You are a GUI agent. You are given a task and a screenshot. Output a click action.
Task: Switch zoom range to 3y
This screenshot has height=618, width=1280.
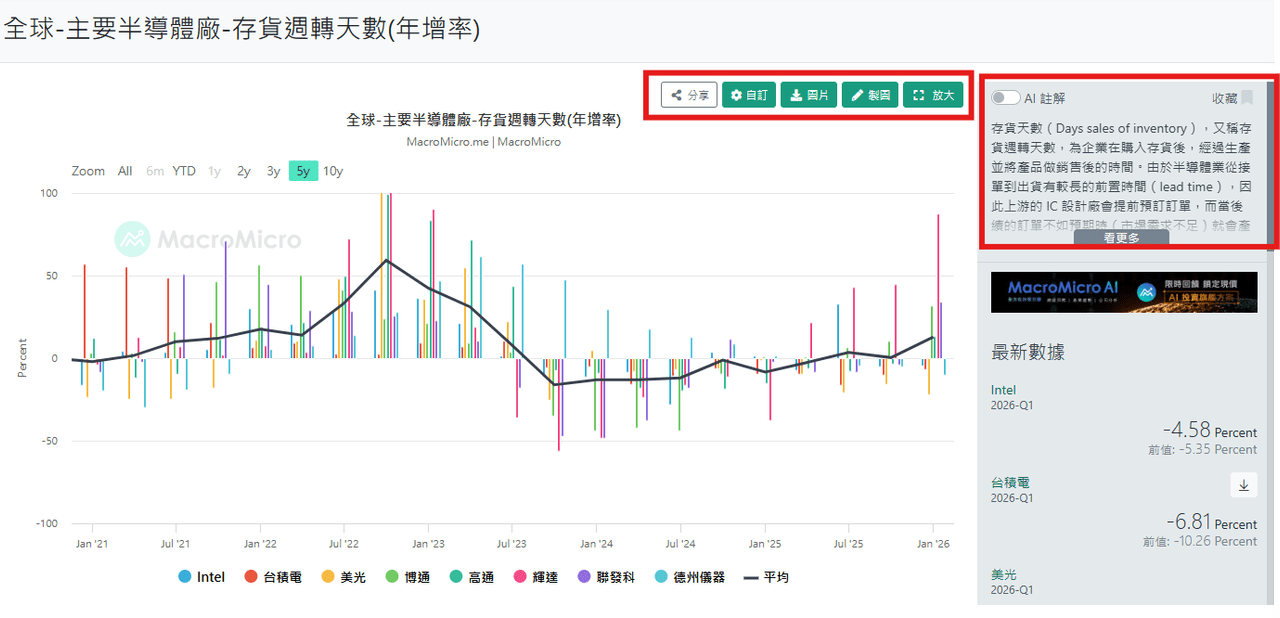(273, 171)
